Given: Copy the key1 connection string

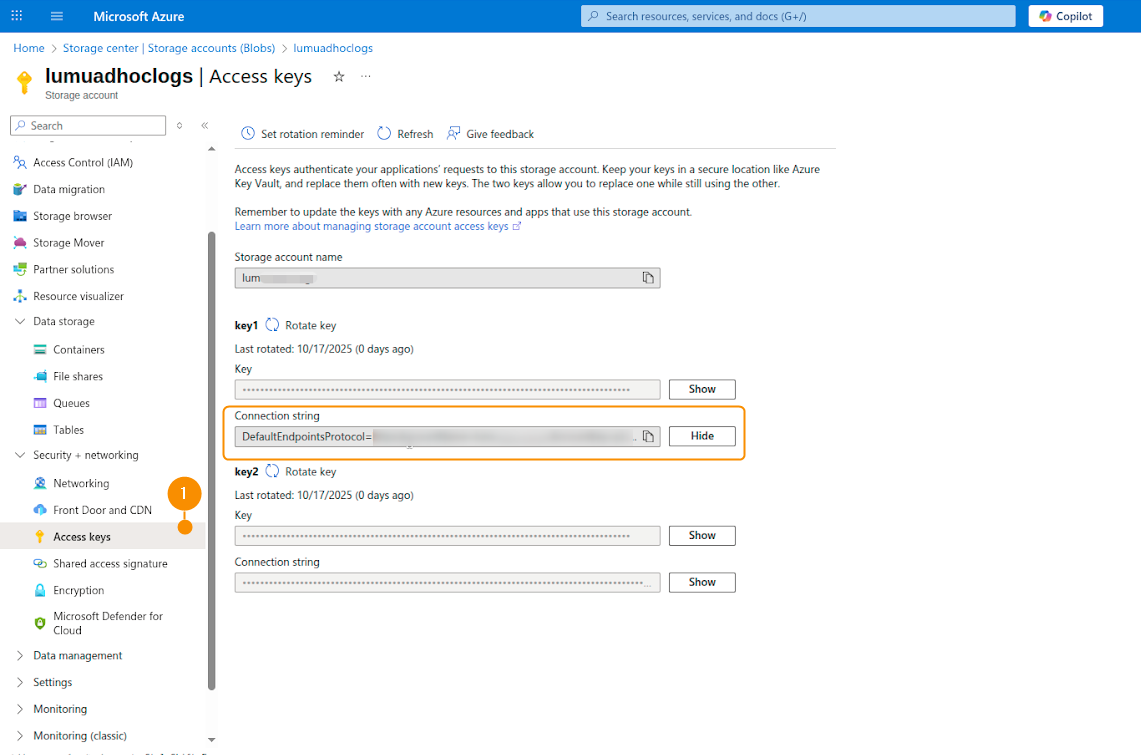Looking at the screenshot, I should coord(648,437).
